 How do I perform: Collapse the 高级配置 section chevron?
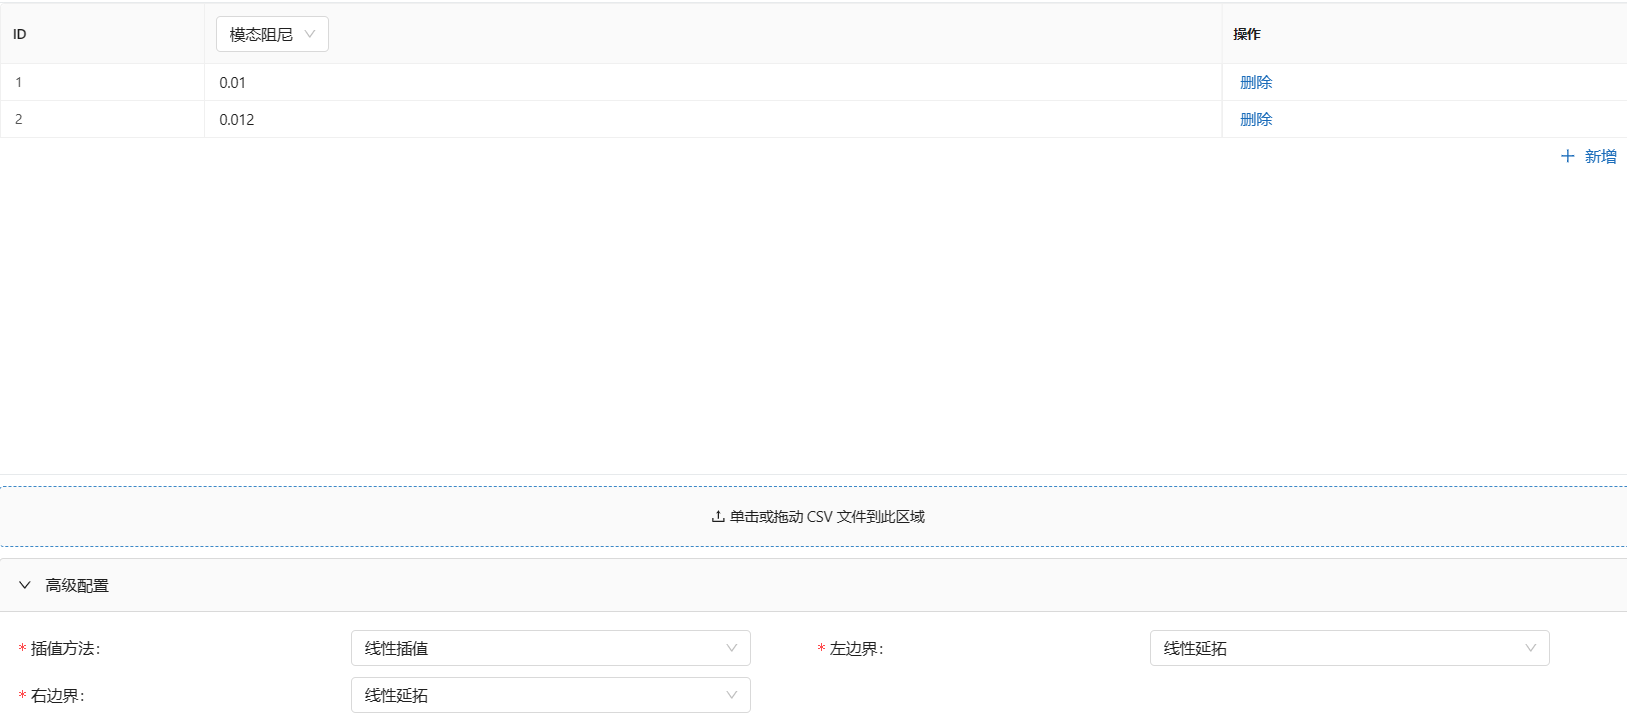click(25, 585)
